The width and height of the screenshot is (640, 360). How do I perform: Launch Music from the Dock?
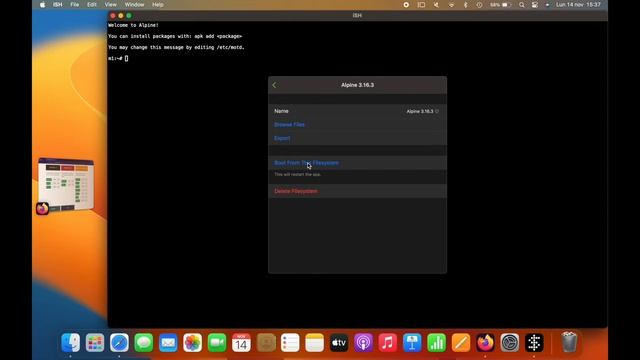(388, 342)
